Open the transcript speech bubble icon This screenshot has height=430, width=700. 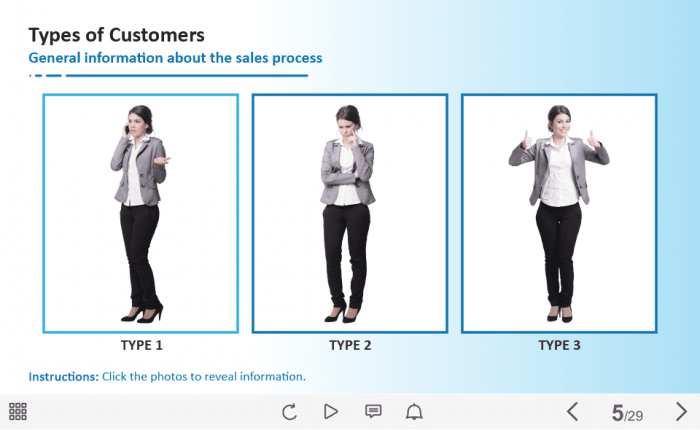[373, 411]
